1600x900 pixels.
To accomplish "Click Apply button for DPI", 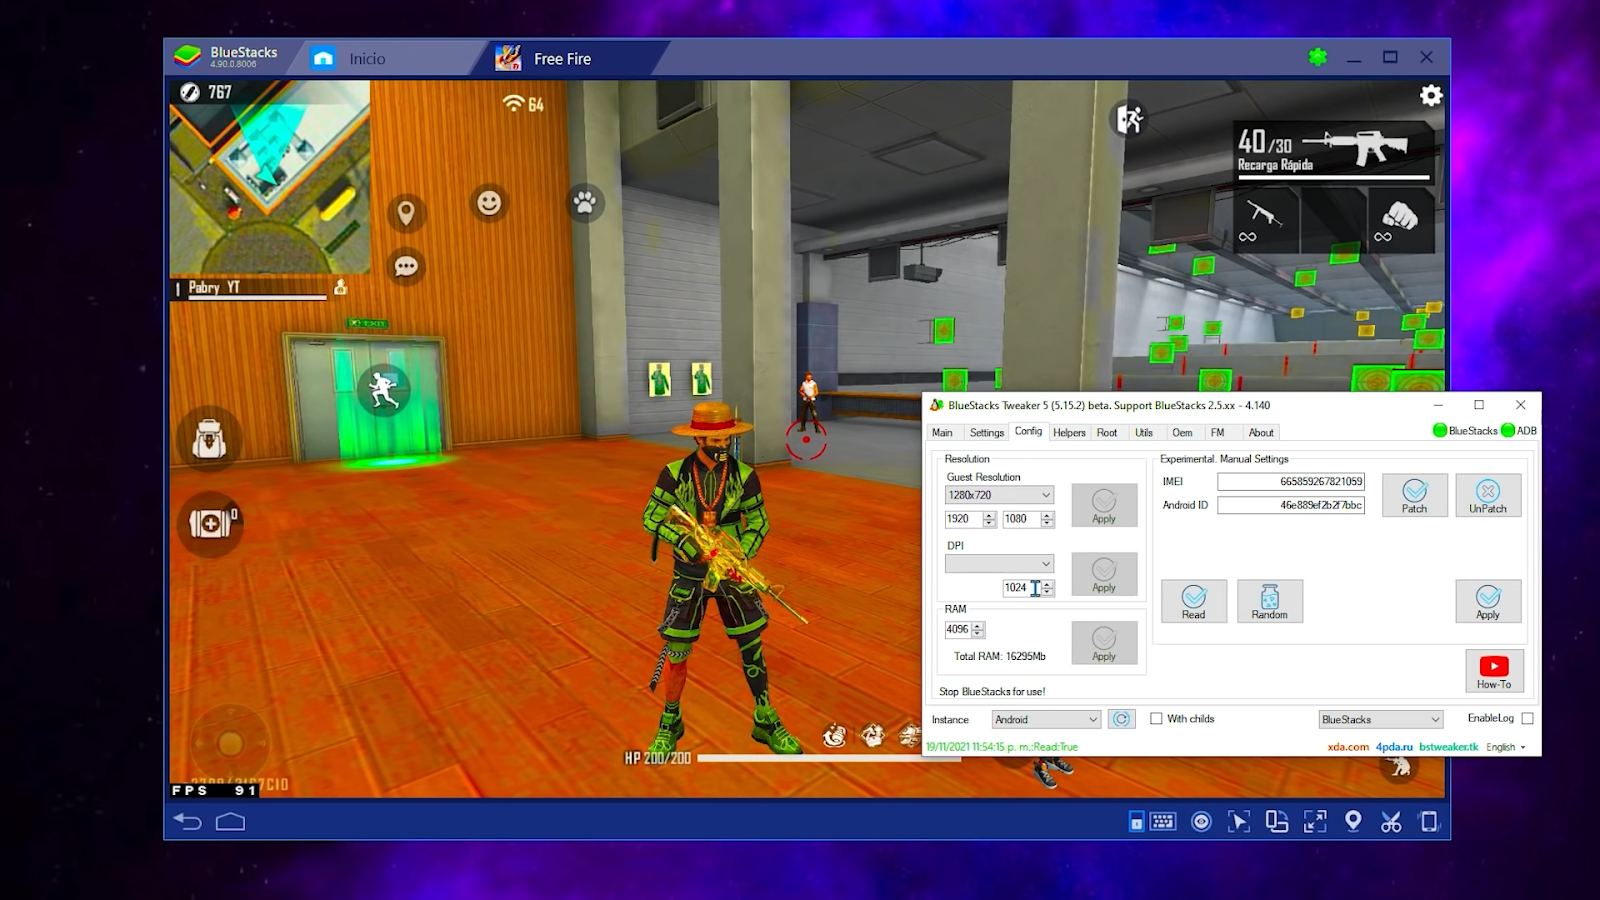I will click(x=1104, y=574).
